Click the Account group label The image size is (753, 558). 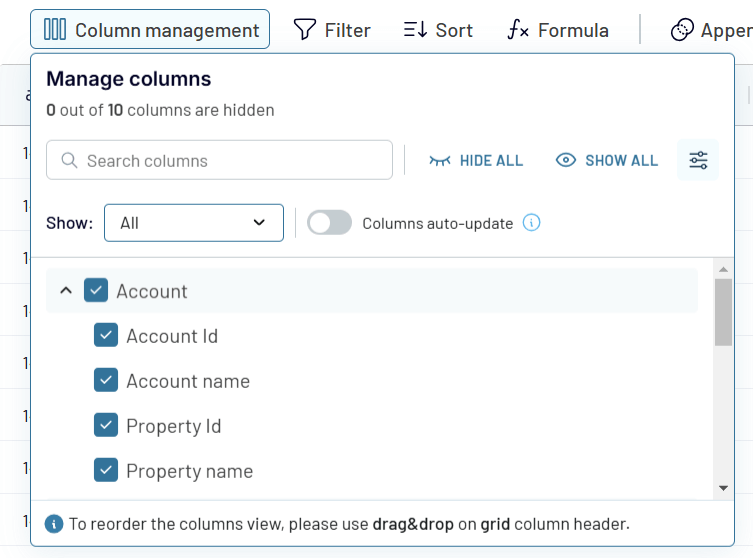[152, 291]
